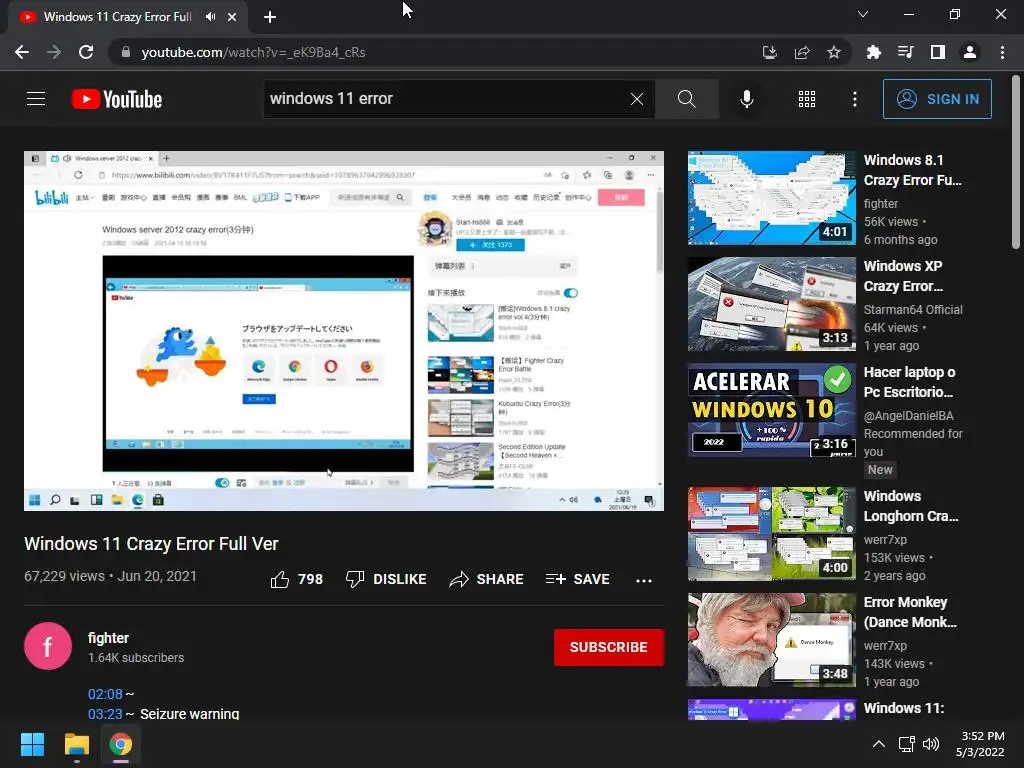The height and width of the screenshot is (768, 1024).
Task: Open Chrome media controls icon
Action: [905, 52]
